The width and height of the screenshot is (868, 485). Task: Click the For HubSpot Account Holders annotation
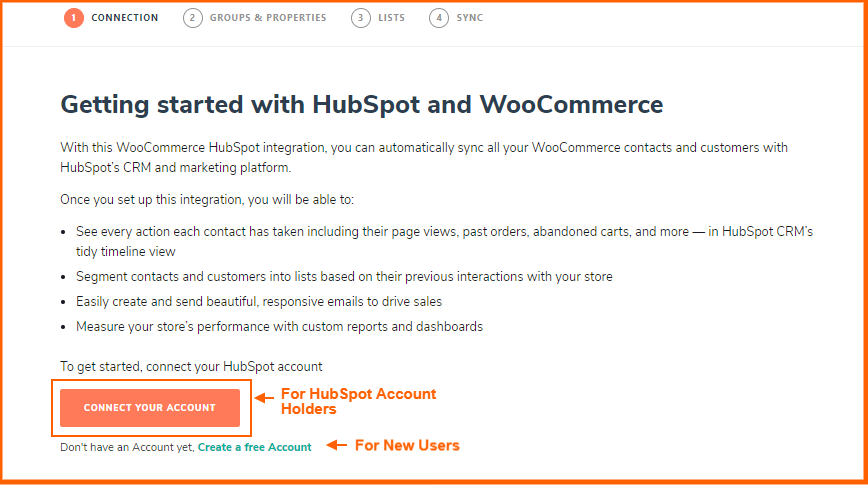[359, 401]
